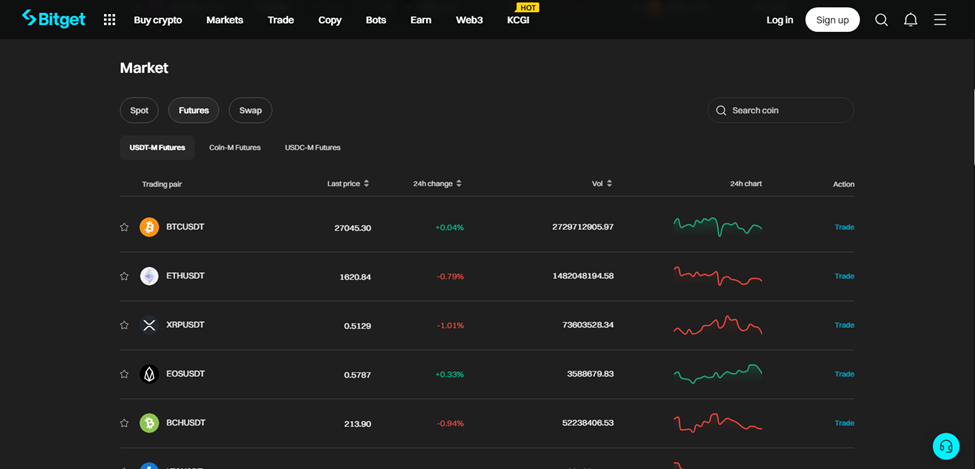The height and width of the screenshot is (469, 975).
Task: Select USDC-M Futures tab
Action: click(x=313, y=147)
